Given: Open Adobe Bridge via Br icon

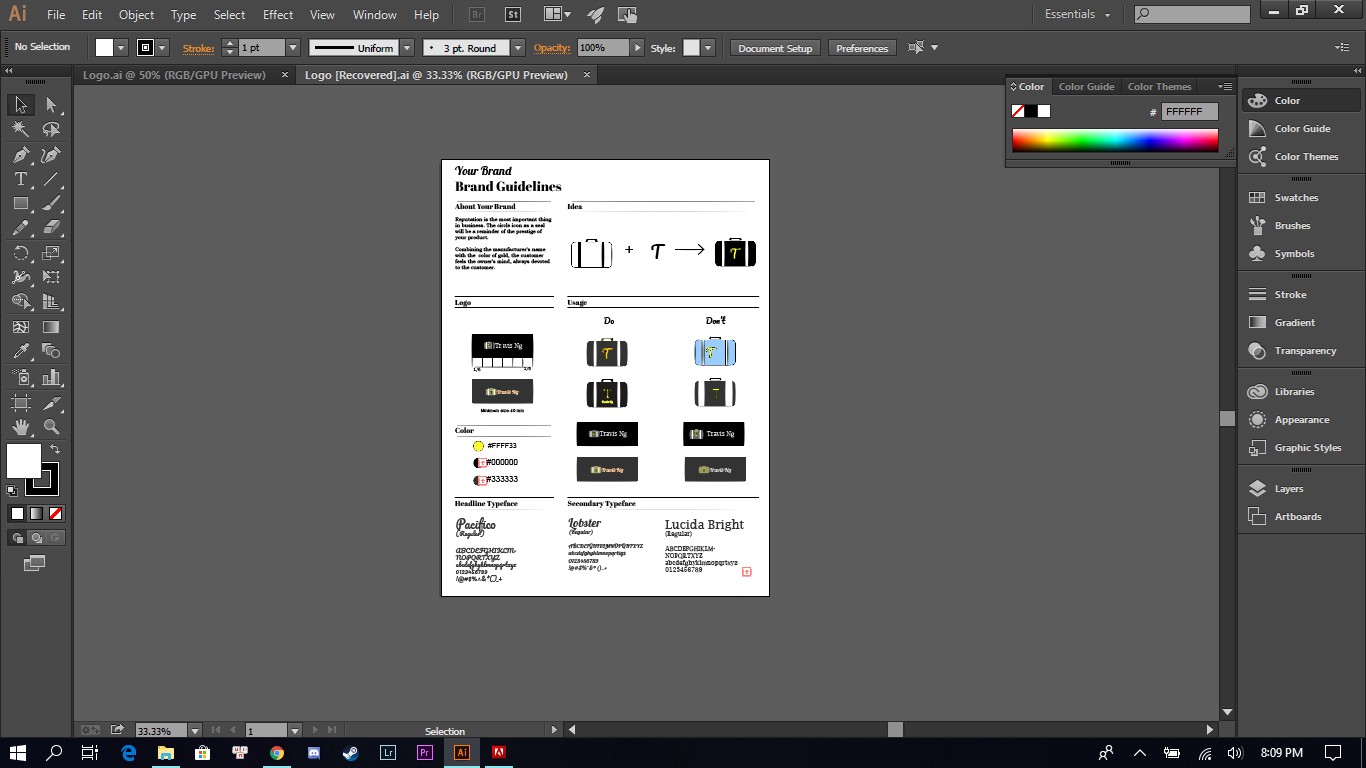Looking at the screenshot, I should [x=477, y=15].
